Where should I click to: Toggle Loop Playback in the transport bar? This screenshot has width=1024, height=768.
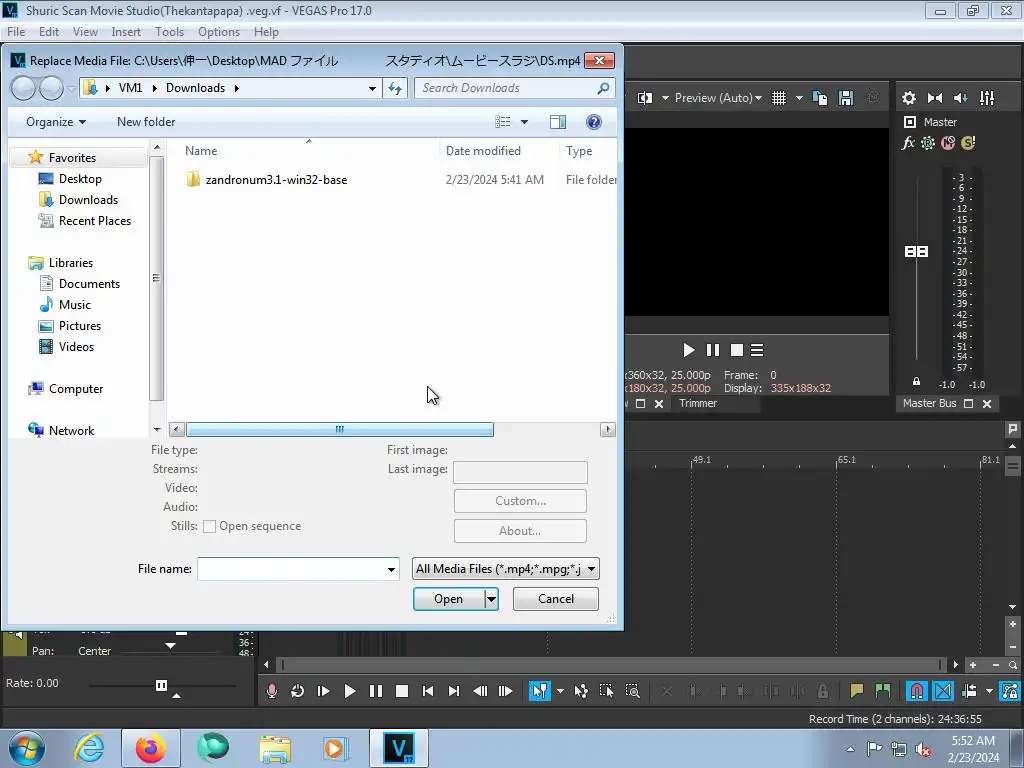(x=297, y=691)
